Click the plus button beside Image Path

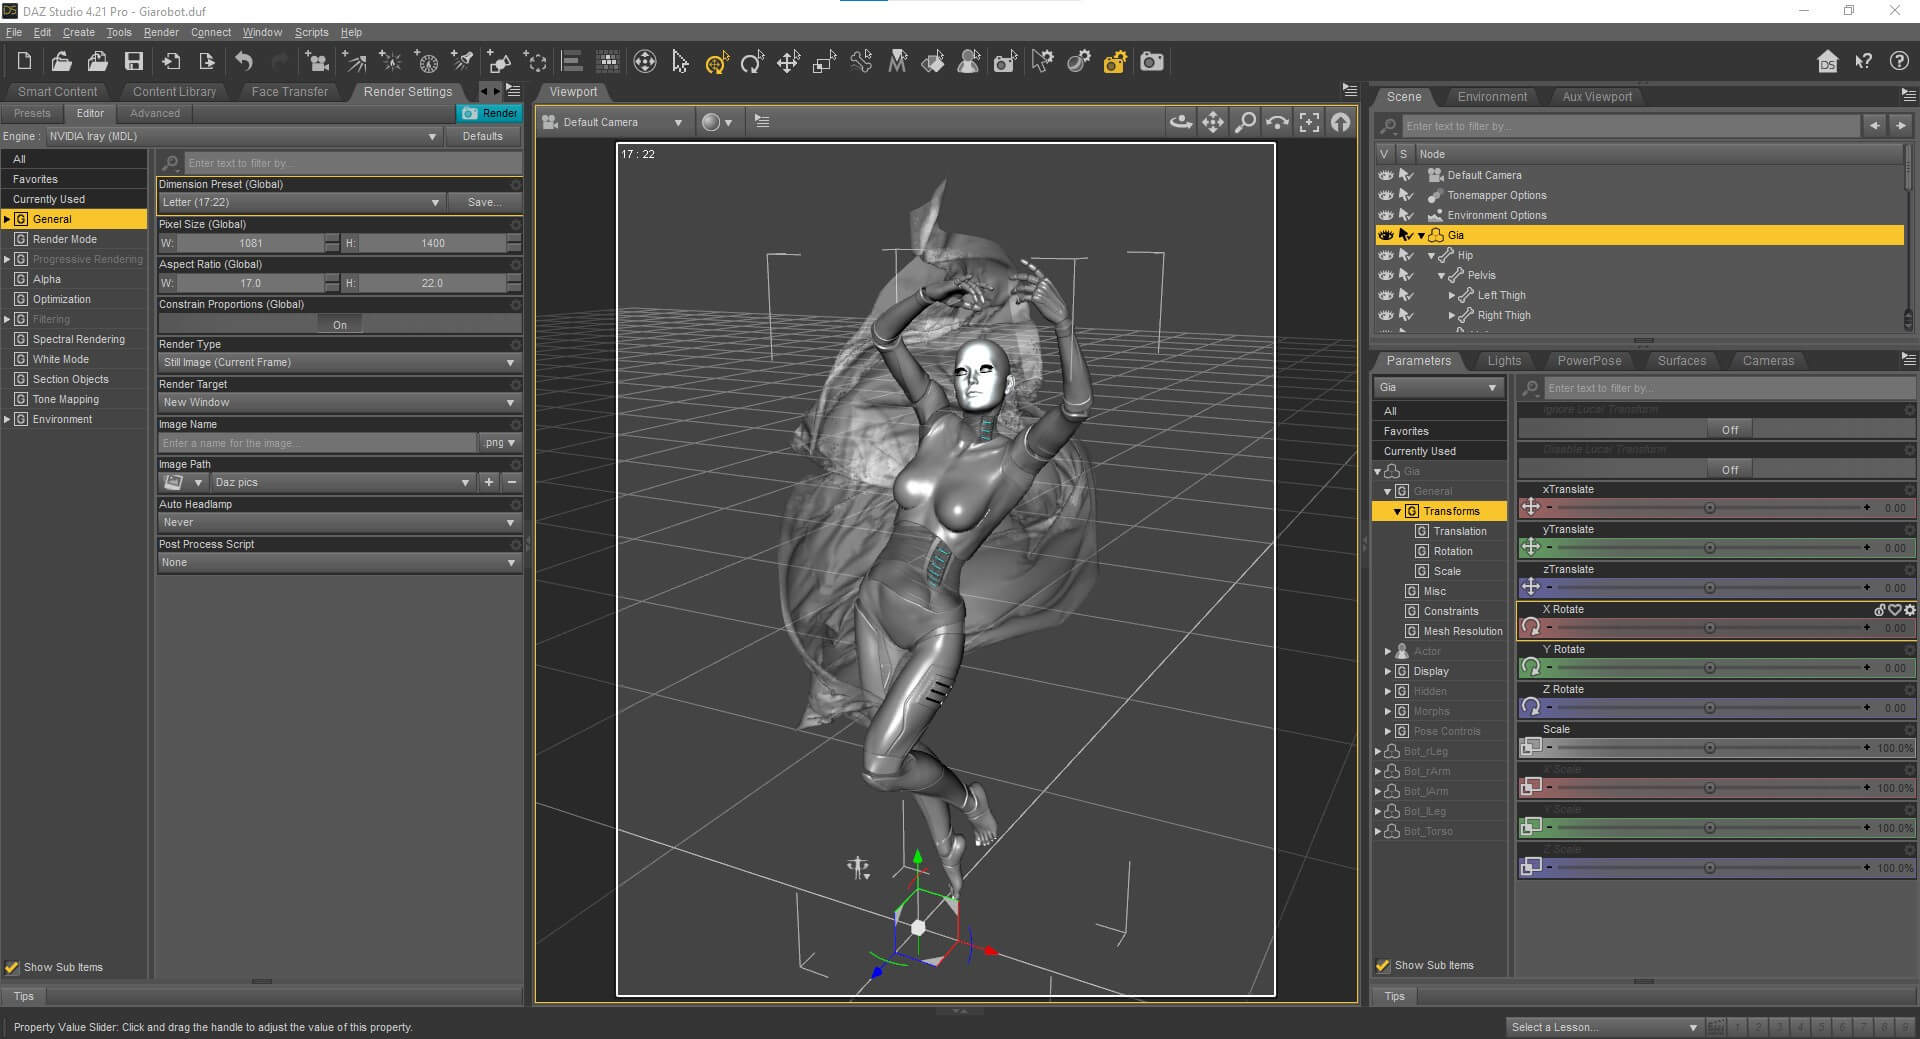[489, 482]
